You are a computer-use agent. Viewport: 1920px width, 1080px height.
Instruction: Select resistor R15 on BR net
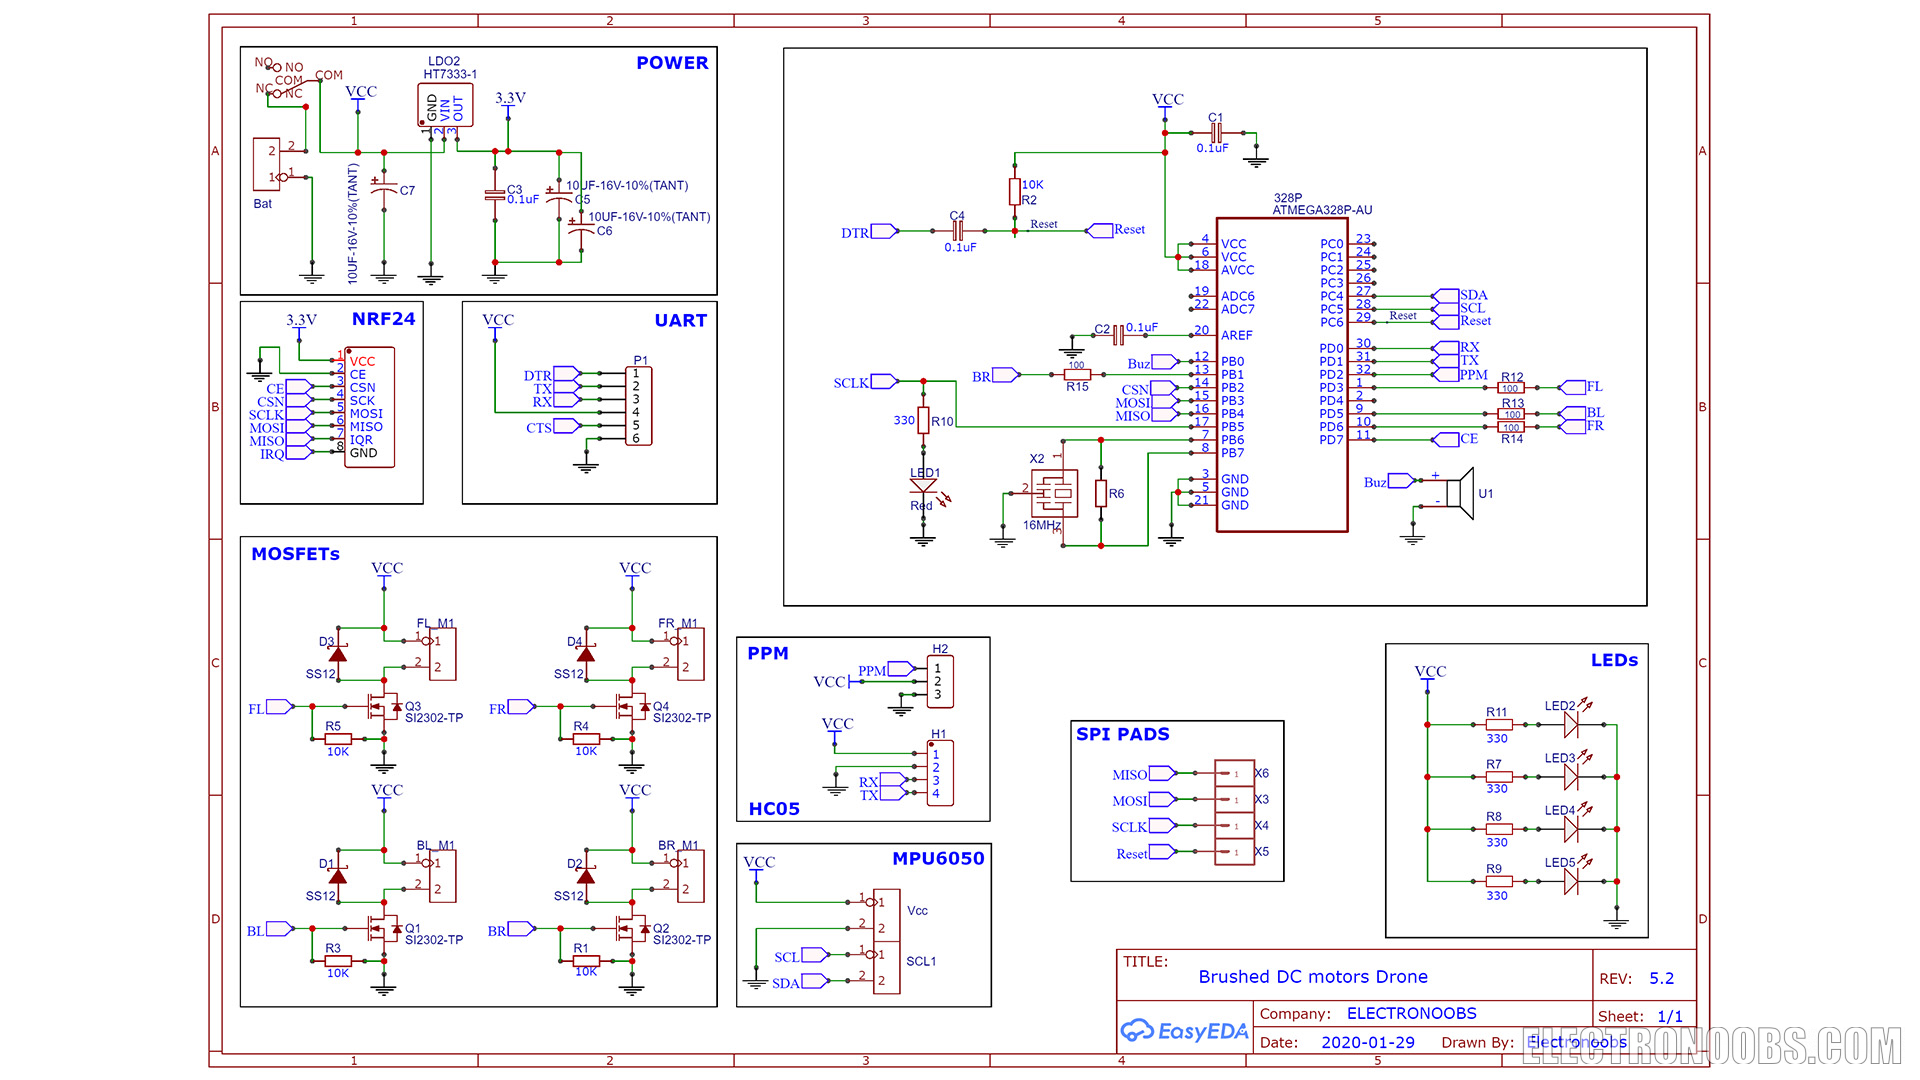click(1077, 374)
